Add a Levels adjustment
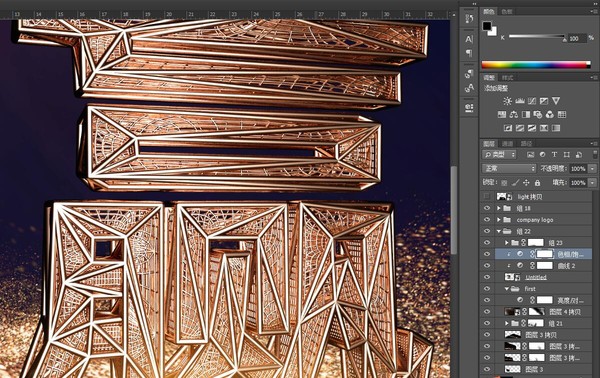The width and height of the screenshot is (600, 378). tap(520, 101)
